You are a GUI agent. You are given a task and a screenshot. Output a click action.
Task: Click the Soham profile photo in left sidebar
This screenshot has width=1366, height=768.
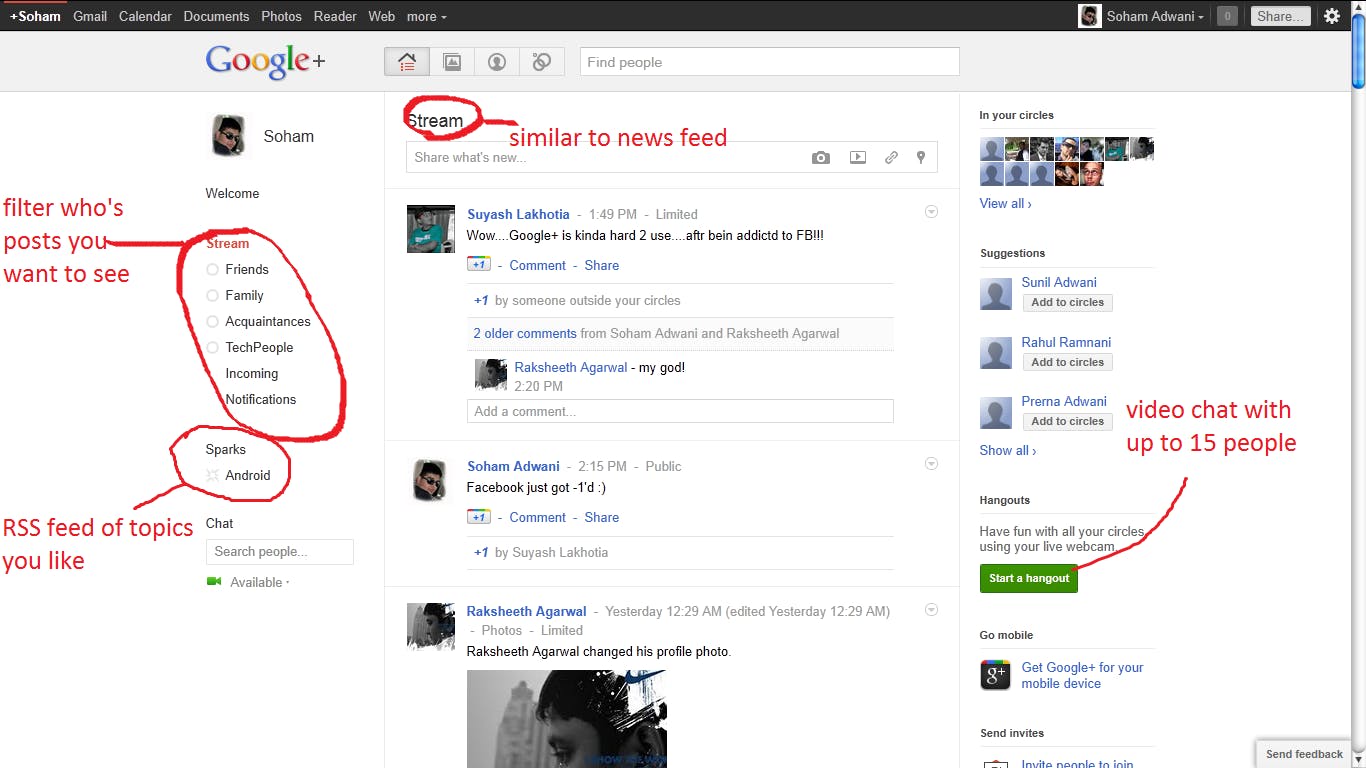(x=229, y=136)
